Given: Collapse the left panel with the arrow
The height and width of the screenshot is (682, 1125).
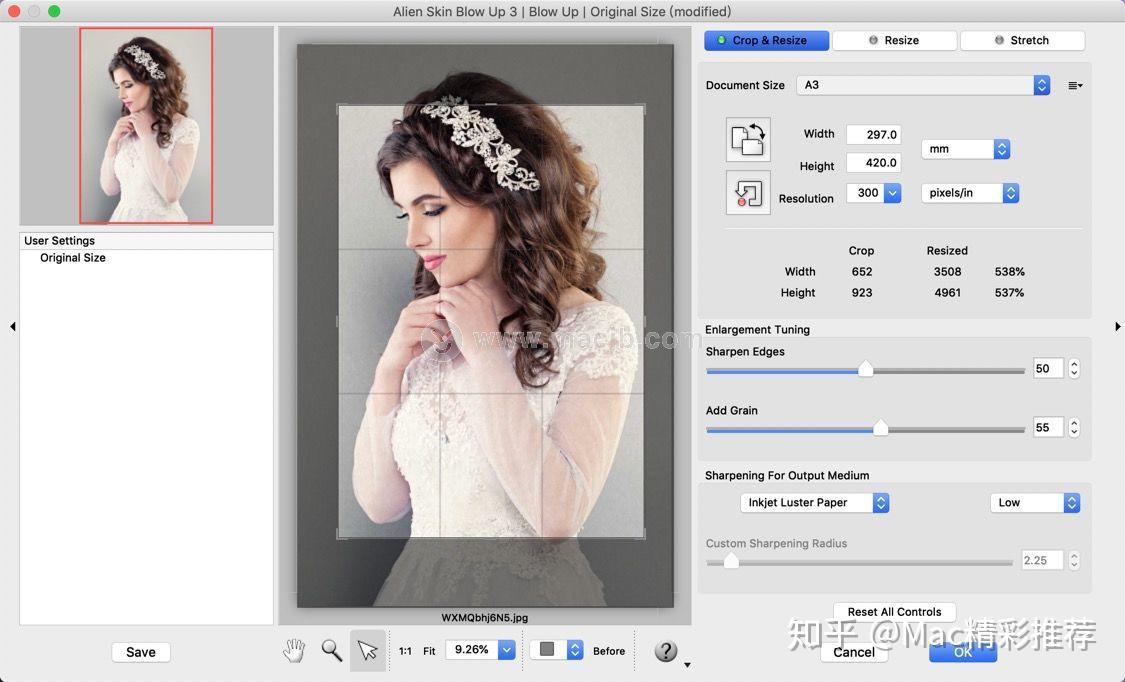Looking at the screenshot, I should tap(12, 326).
